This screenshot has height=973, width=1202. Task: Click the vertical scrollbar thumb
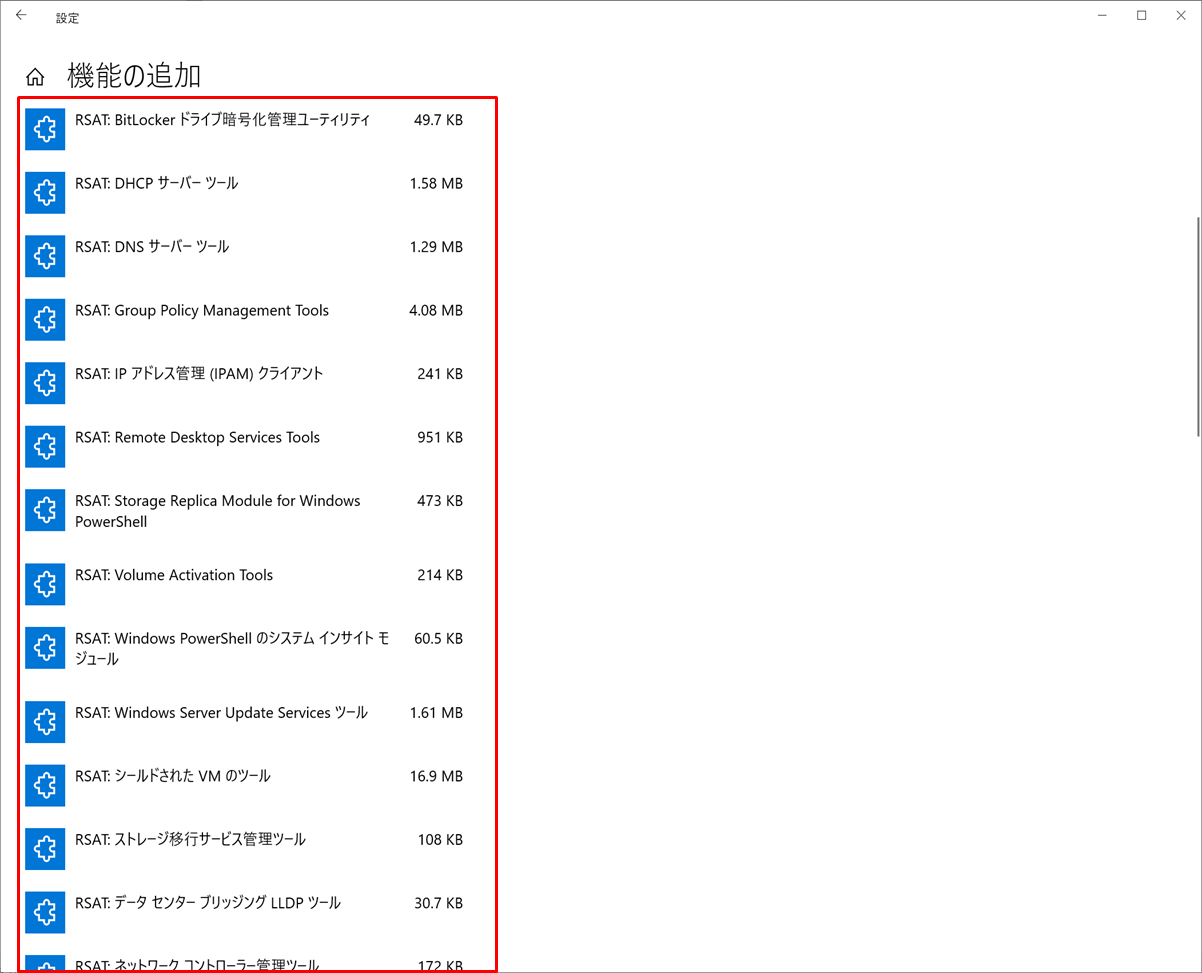1197,325
